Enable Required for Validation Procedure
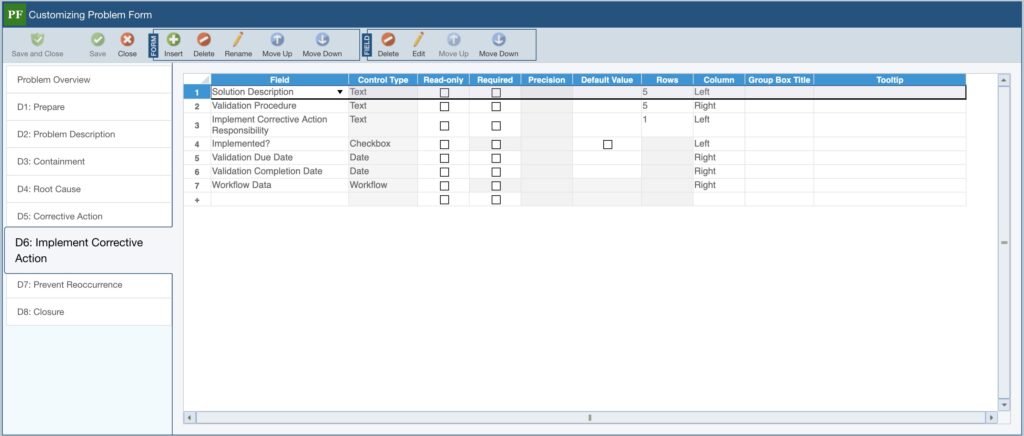The width and height of the screenshot is (1024, 436). (x=496, y=106)
